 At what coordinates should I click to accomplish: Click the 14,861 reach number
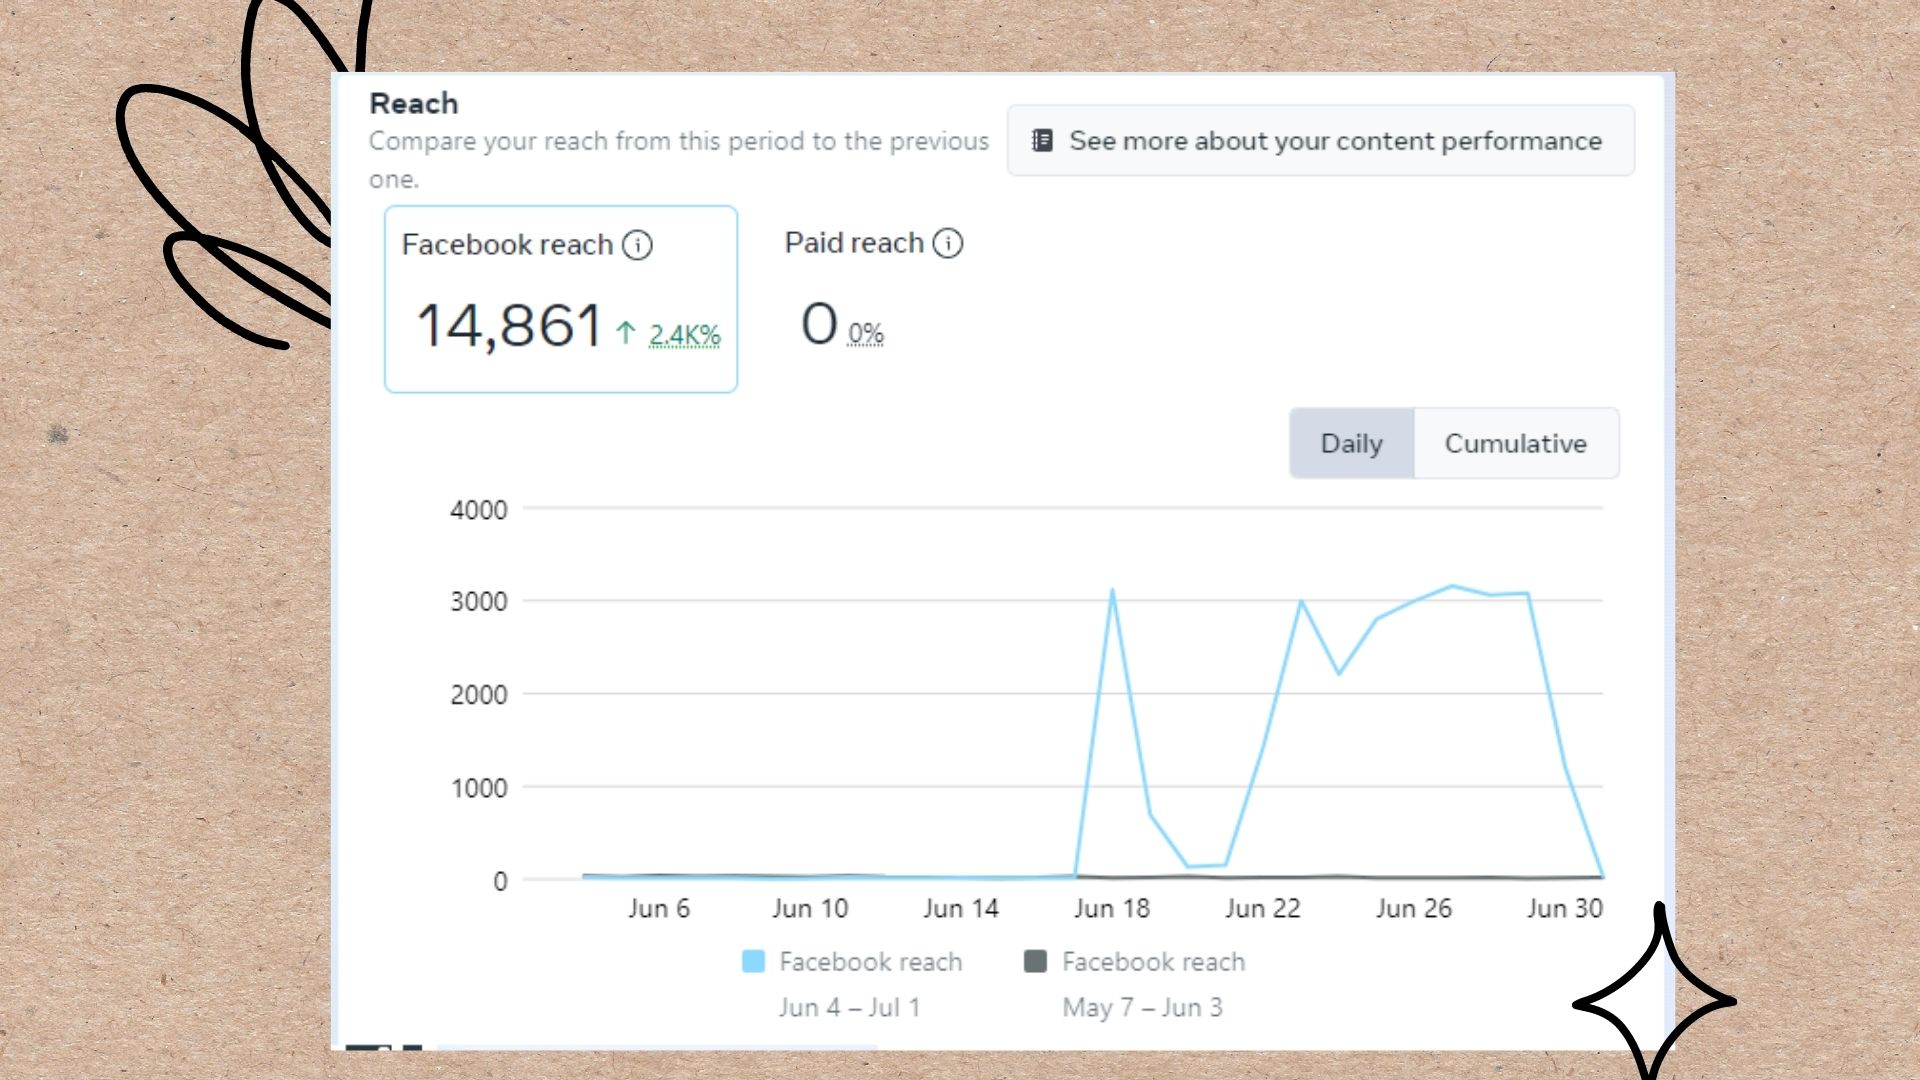click(x=508, y=326)
